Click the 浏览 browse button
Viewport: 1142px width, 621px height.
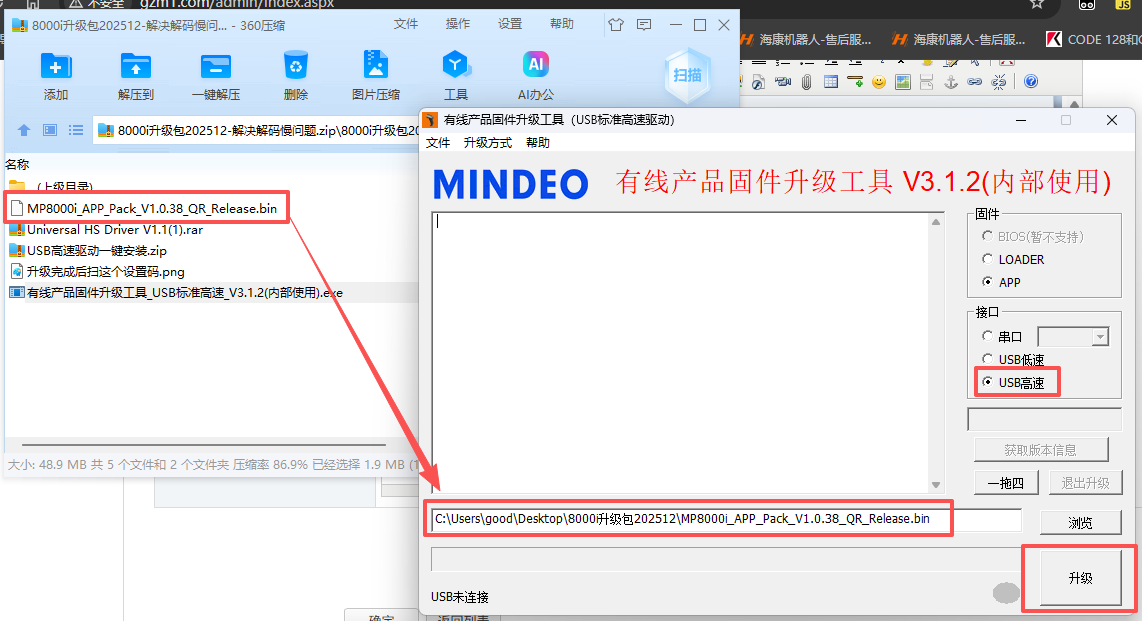coord(1080,523)
